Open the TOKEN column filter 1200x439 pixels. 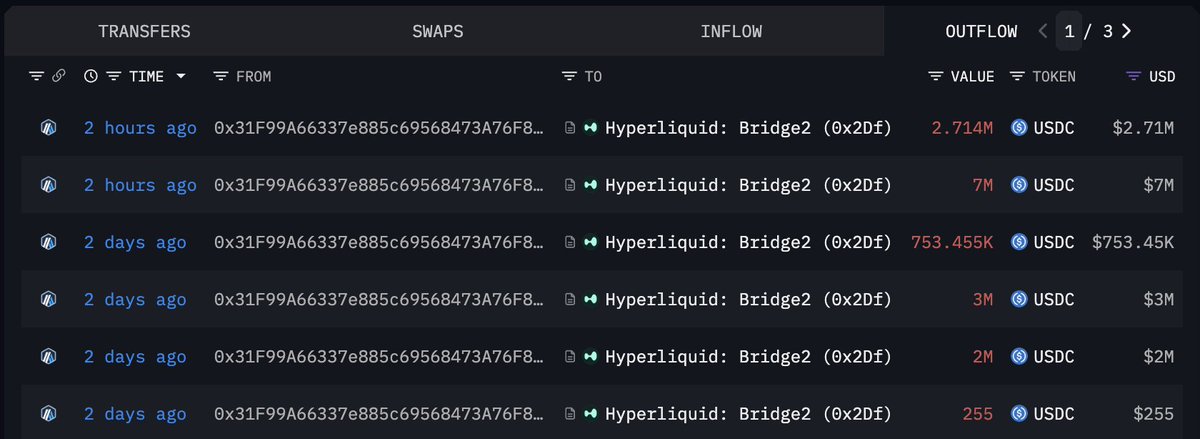point(1017,76)
